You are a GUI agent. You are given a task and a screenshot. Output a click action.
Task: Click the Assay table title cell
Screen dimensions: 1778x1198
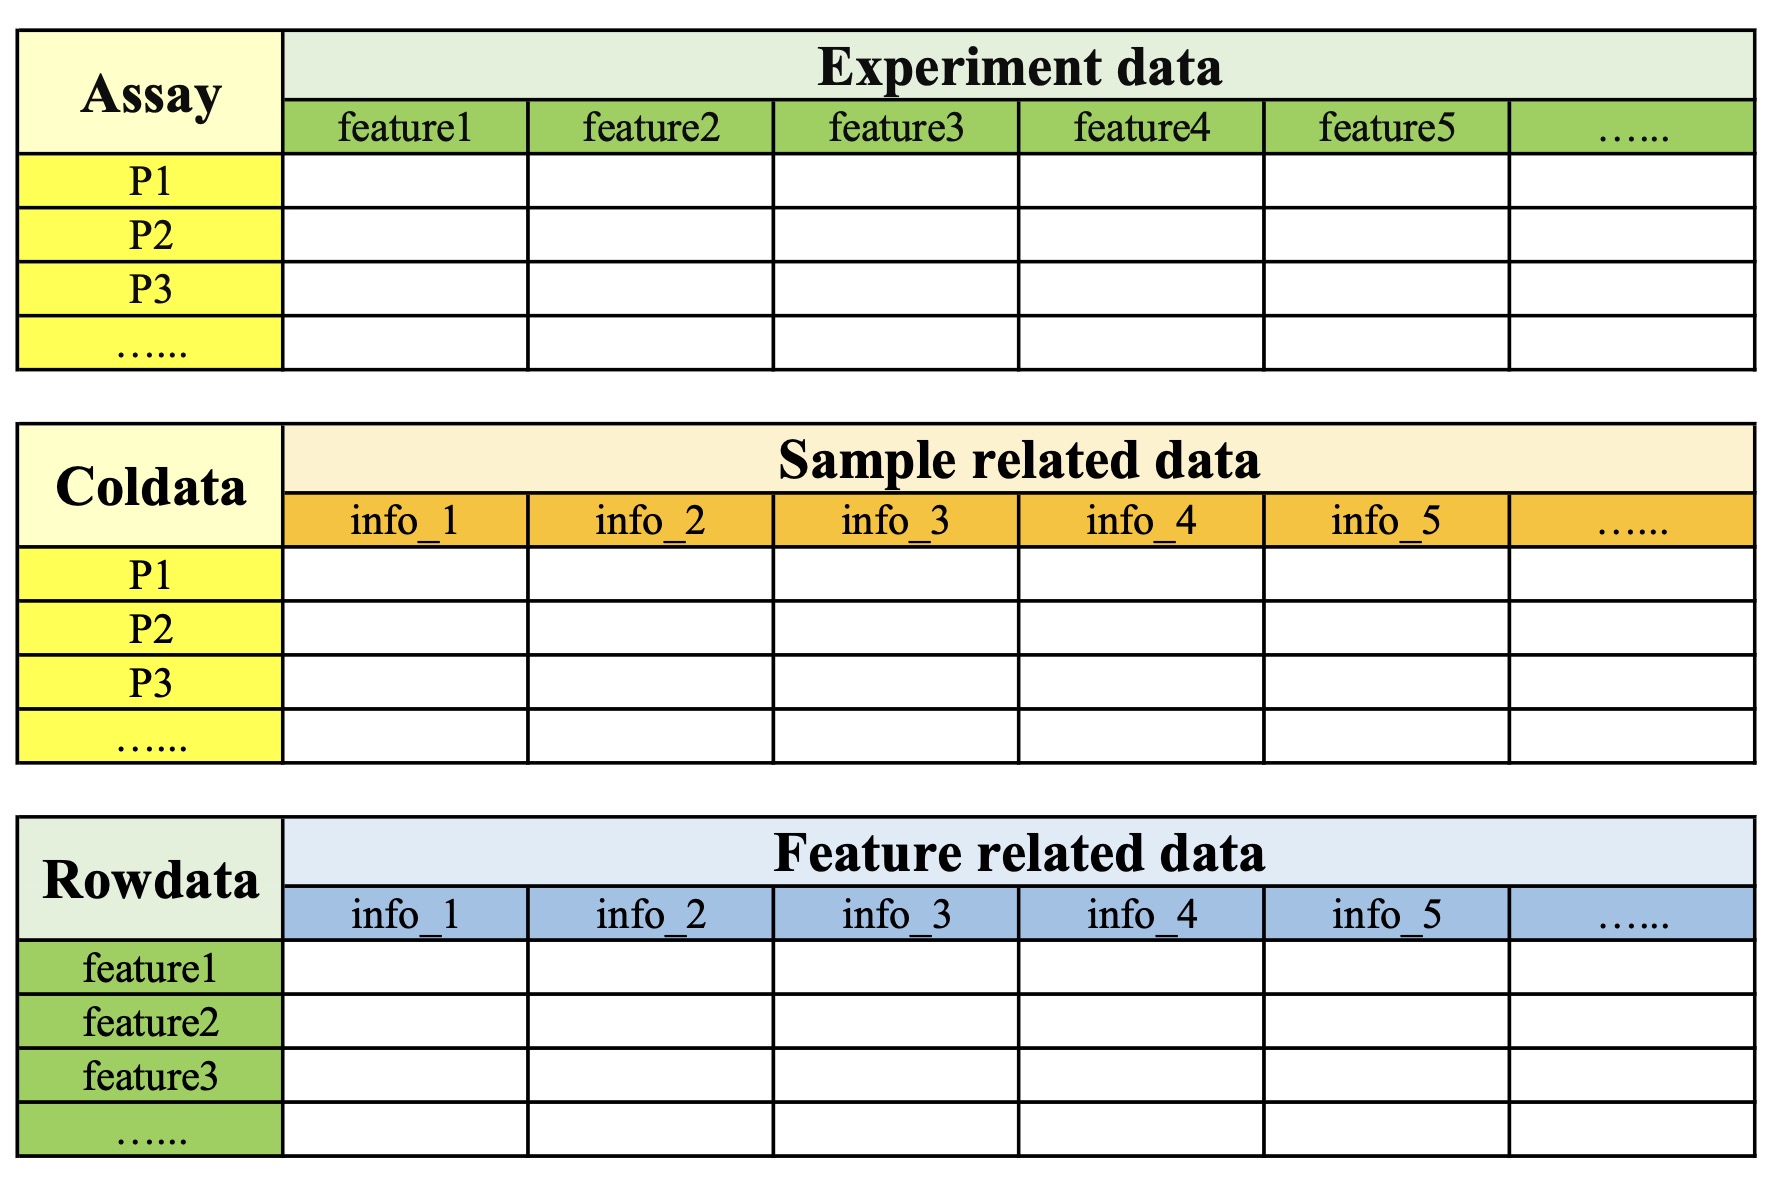click(x=150, y=93)
